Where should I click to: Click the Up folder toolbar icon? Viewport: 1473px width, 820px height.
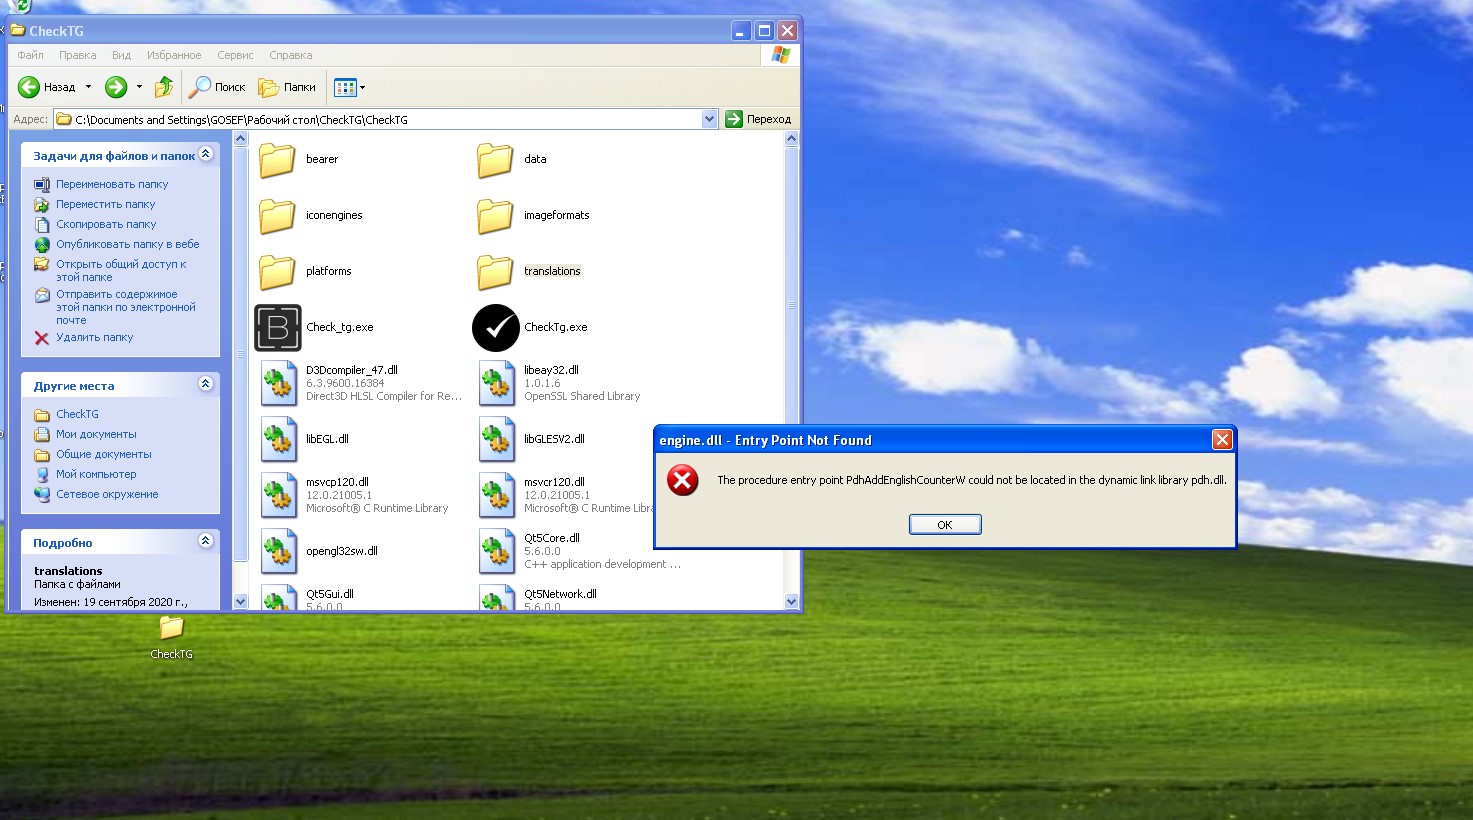164,87
